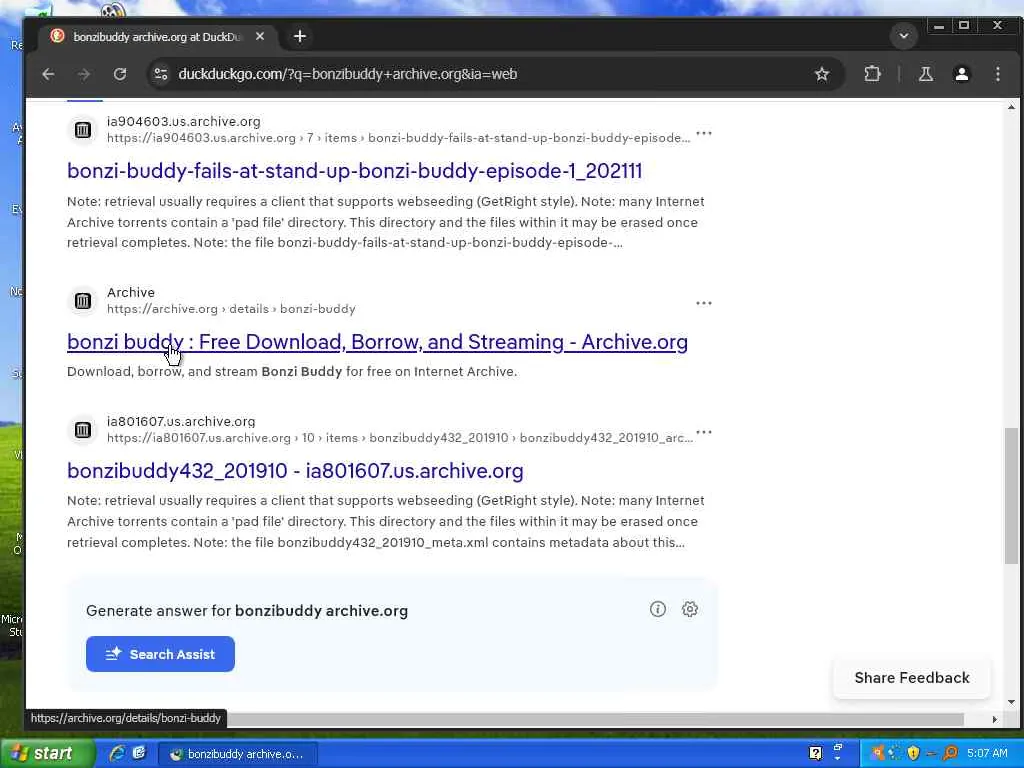The image size is (1024, 768).
Task: Expand the tab search dropdown
Action: coord(904,36)
